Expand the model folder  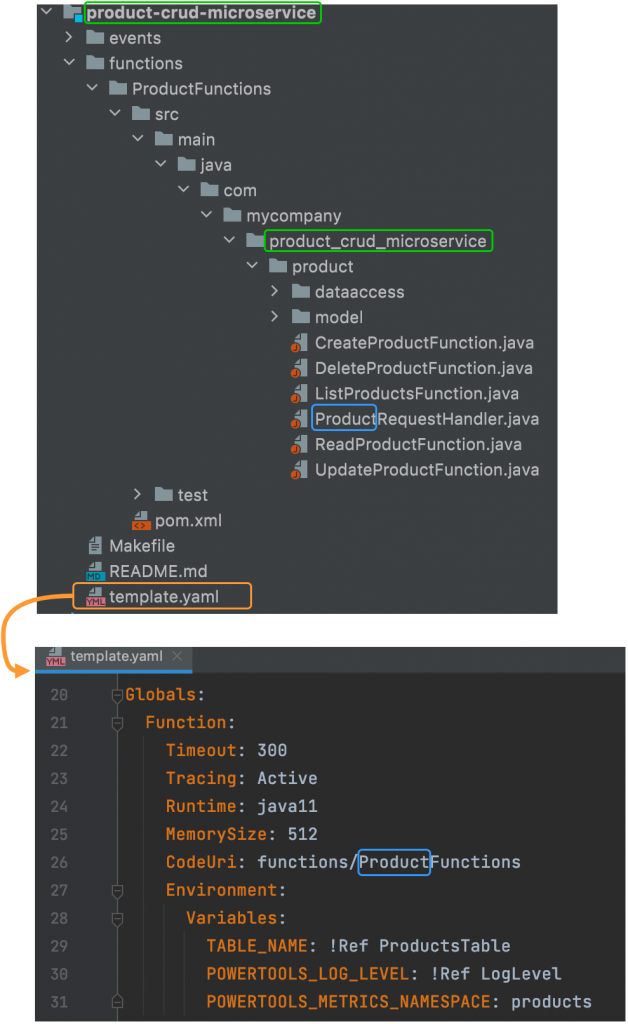coord(275,317)
